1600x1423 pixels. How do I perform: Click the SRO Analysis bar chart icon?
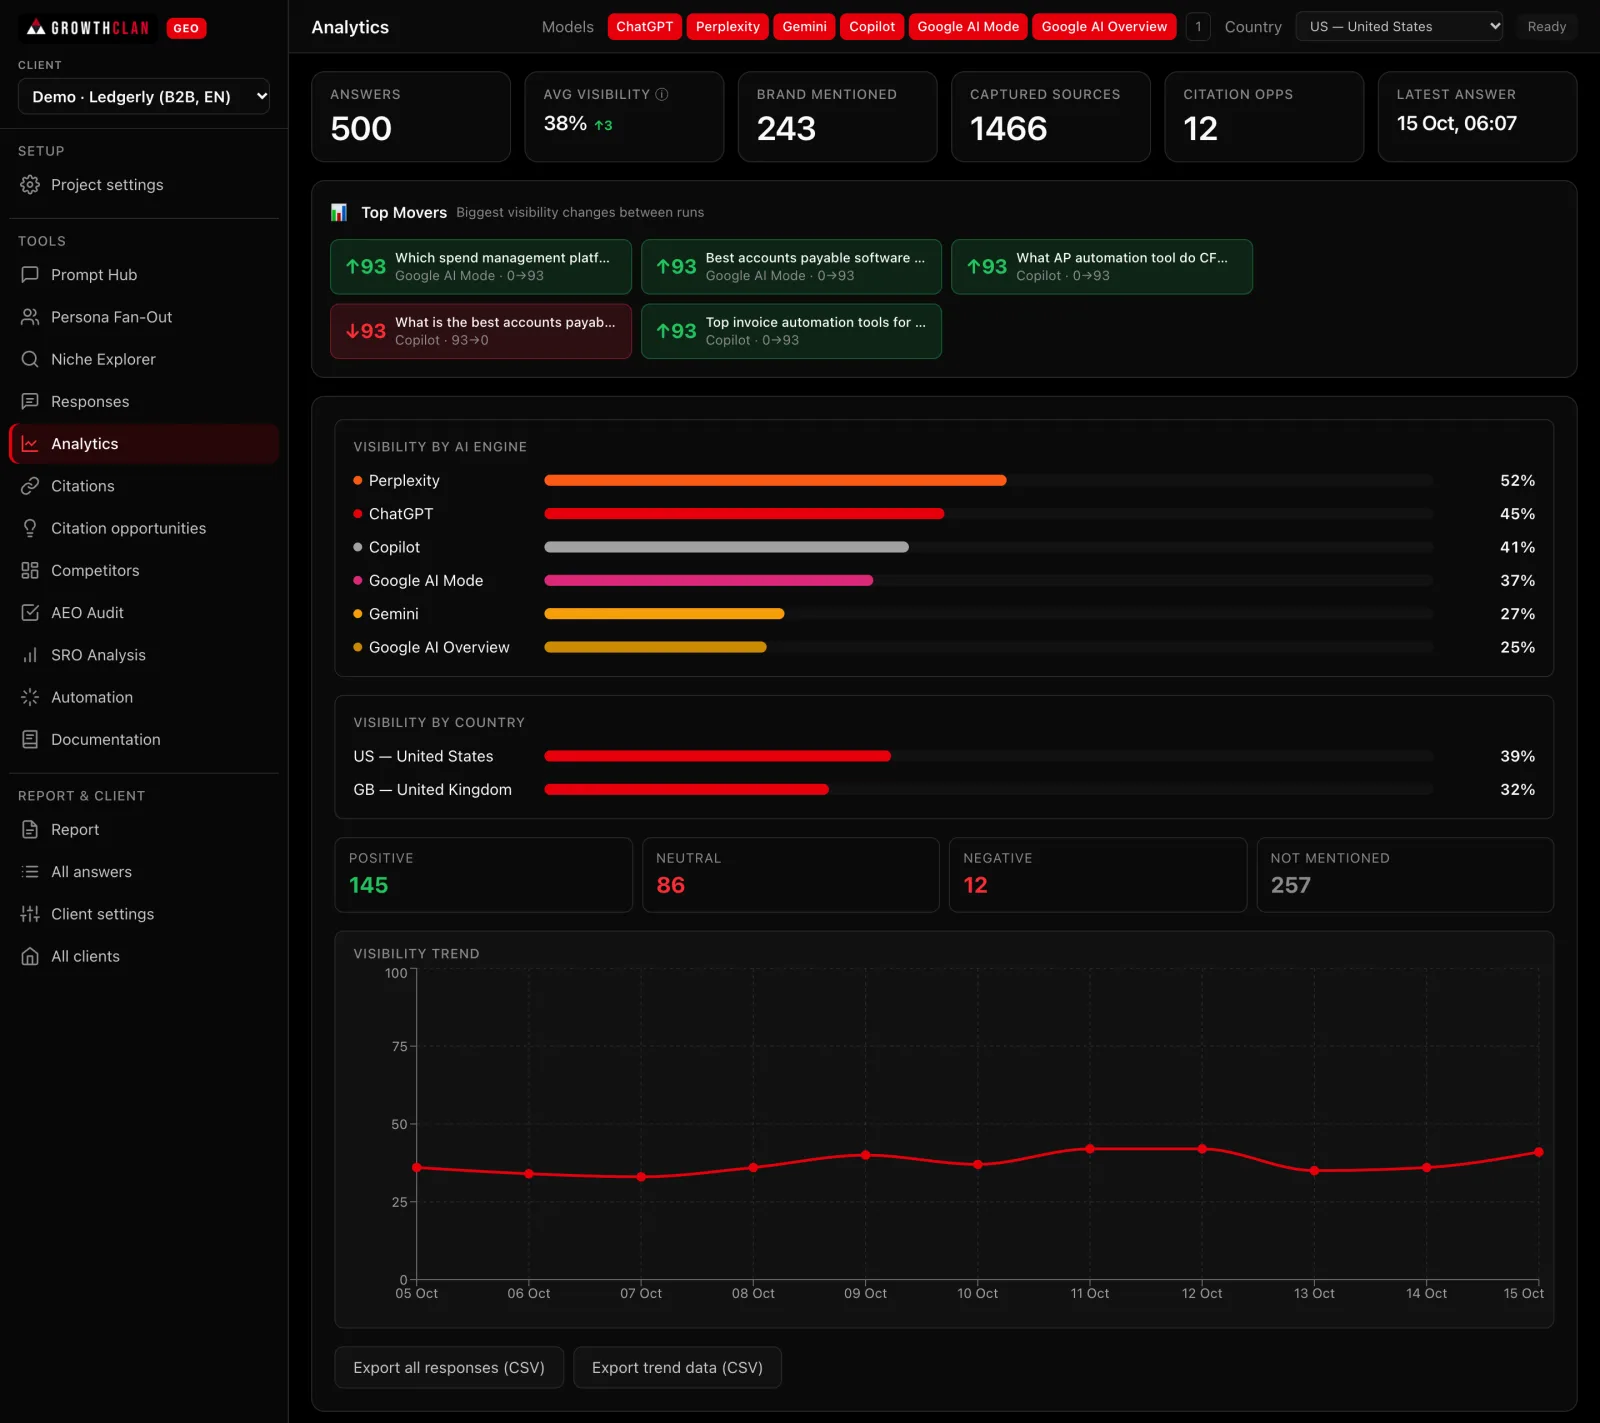(x=30, y=655)
